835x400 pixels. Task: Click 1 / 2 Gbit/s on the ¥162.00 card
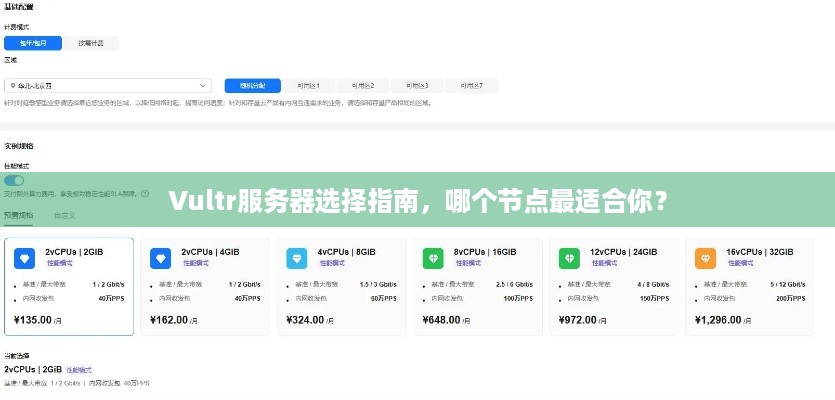point(245,284)
